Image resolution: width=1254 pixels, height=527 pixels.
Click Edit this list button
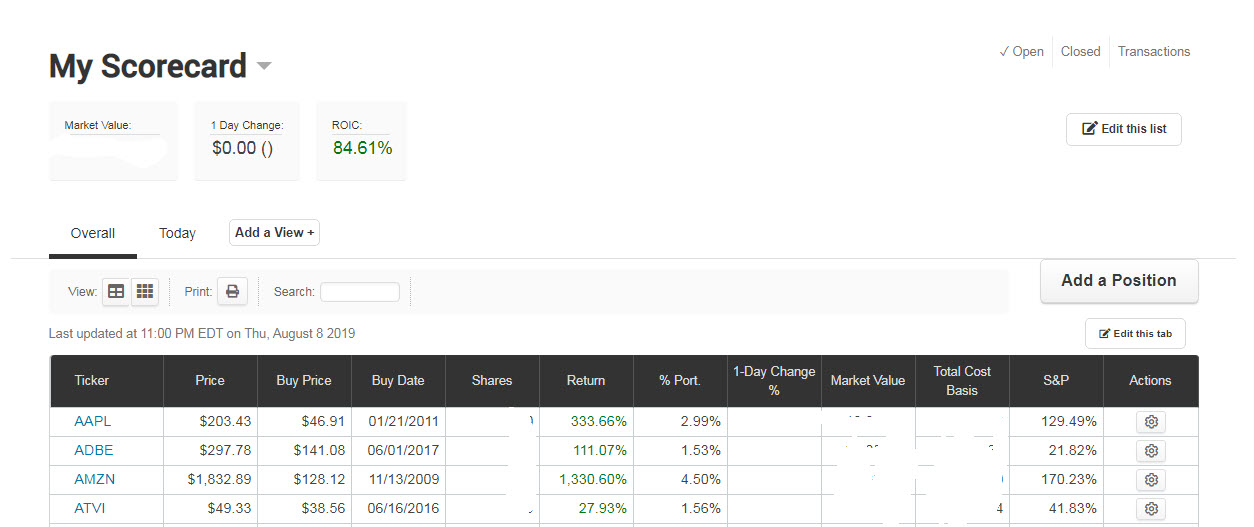coord(1124,130)
